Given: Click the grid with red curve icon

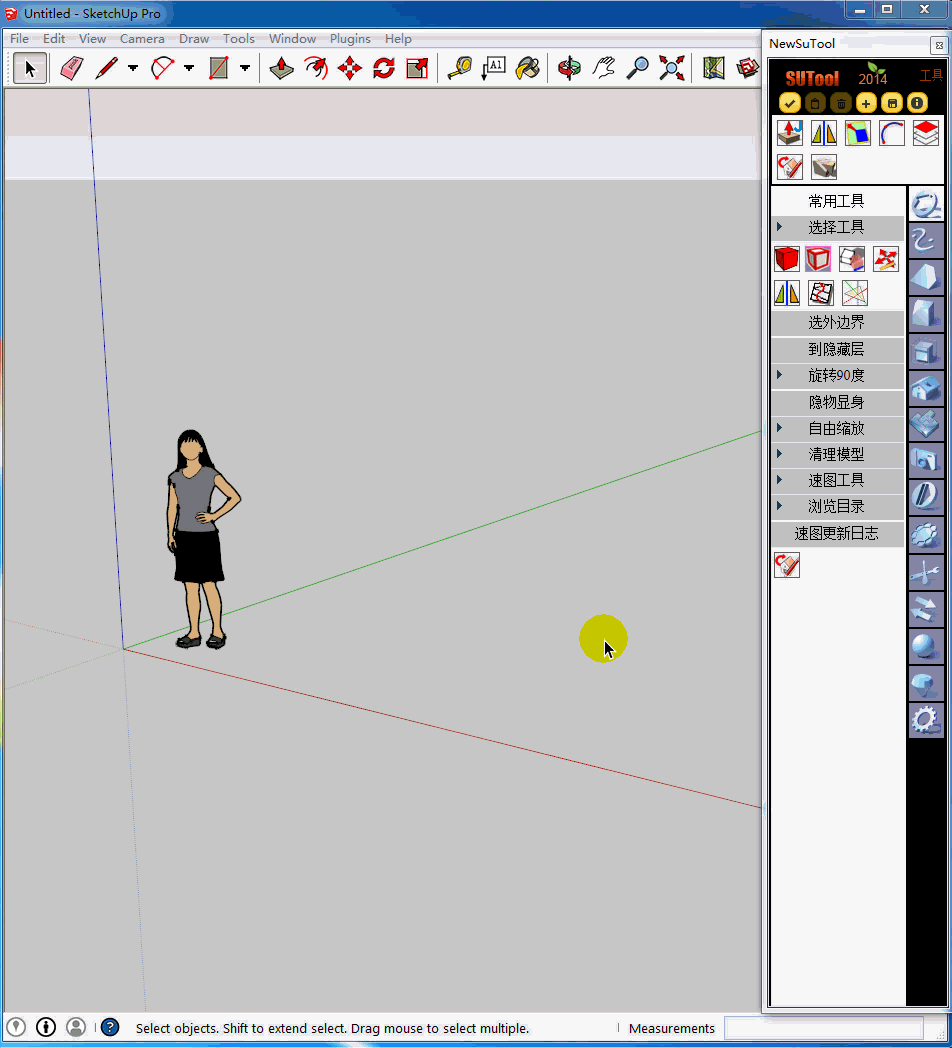Looking at the screenshot, I should click(821, 293).
